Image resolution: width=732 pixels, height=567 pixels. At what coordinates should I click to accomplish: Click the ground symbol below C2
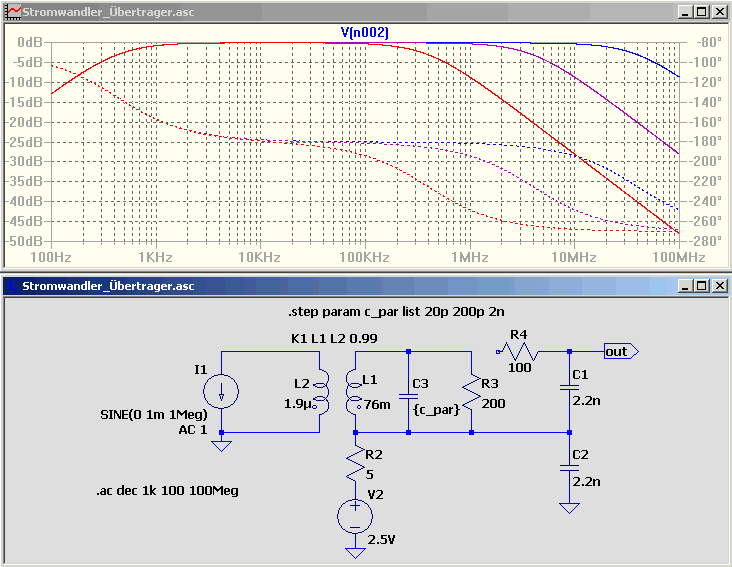[569, 508]
